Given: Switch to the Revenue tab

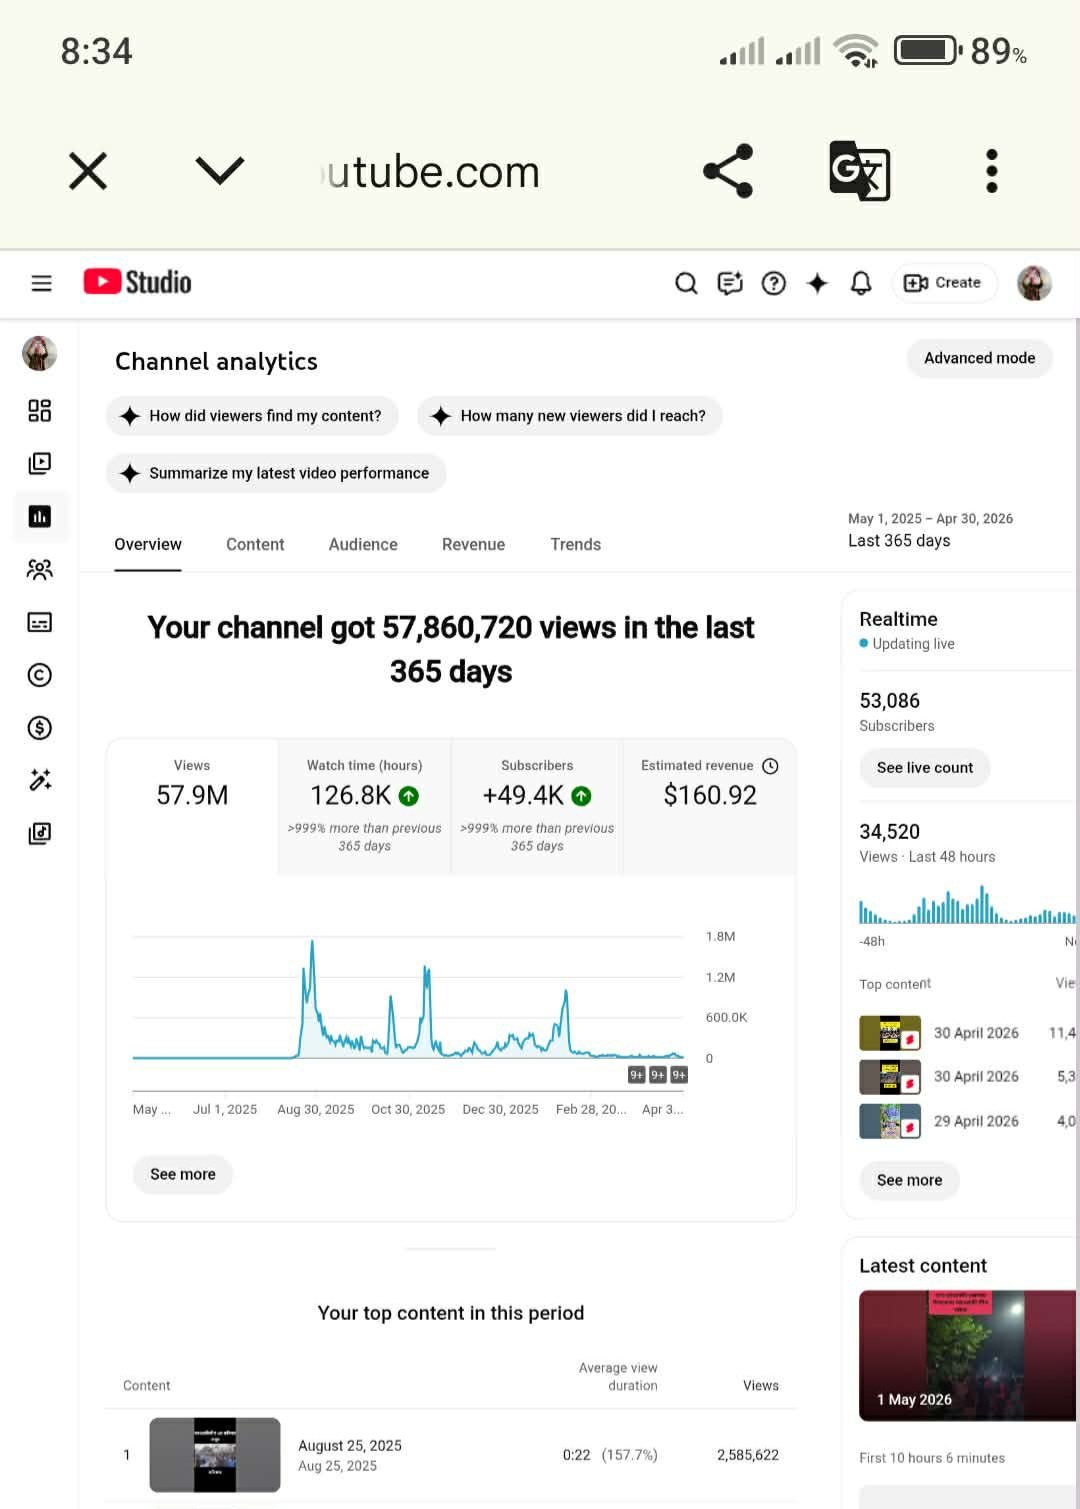Looking at the screenshot, I should (x=473, y=544).
